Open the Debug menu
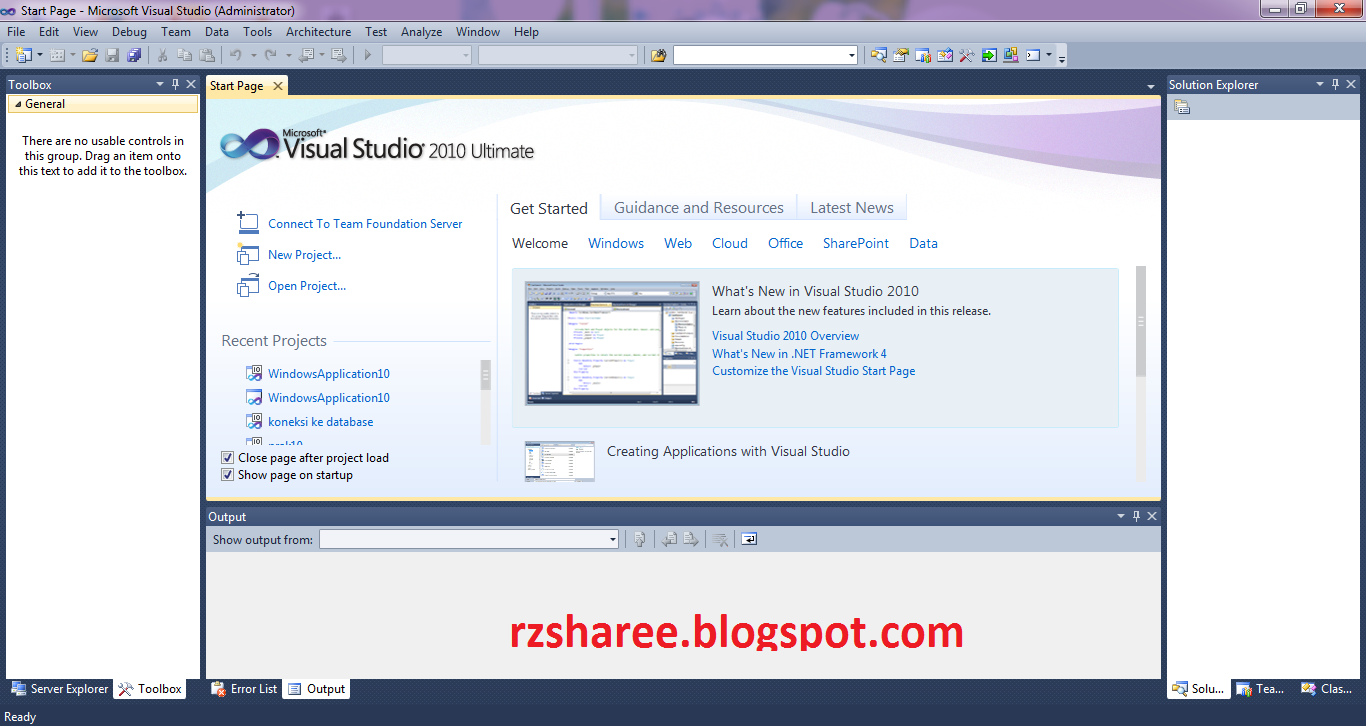This screenshot has width=1366, height=726. click(x=129, y=31)
